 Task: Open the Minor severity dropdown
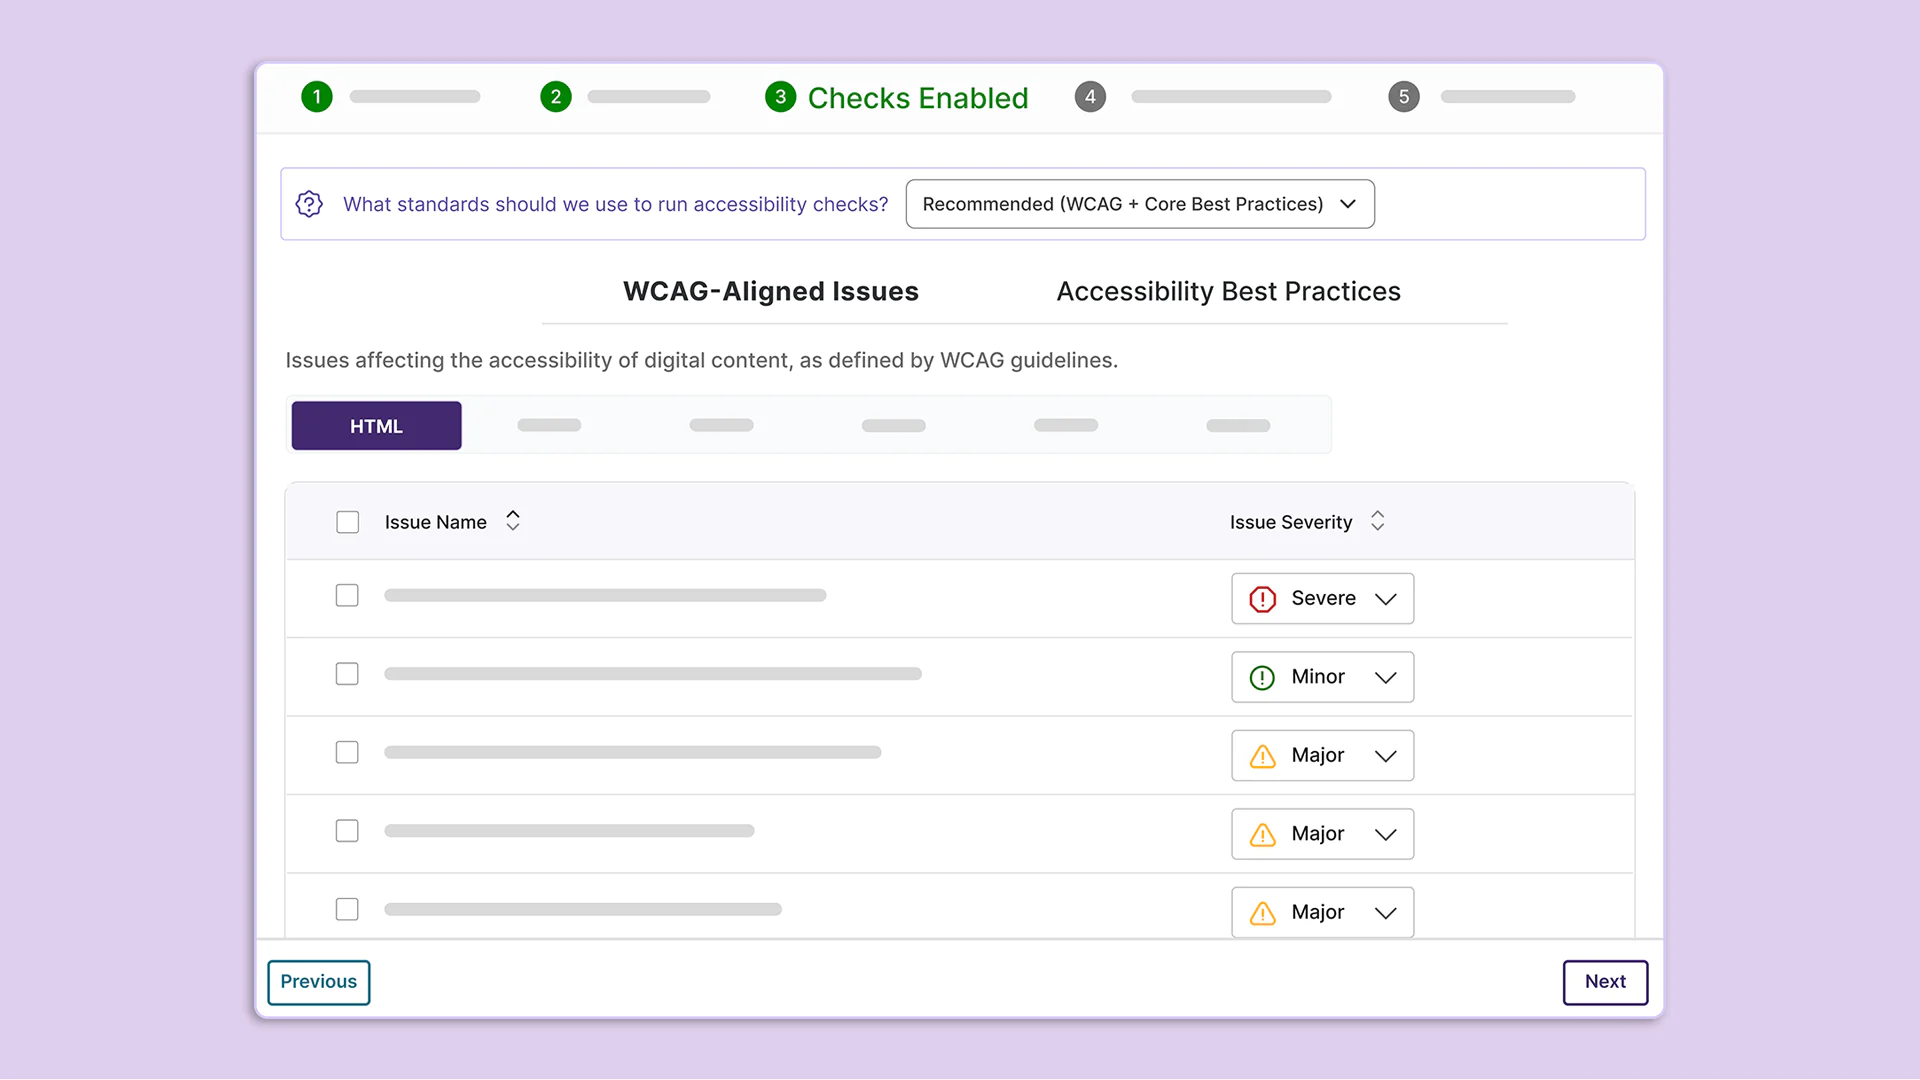(x=1323, y=677)
